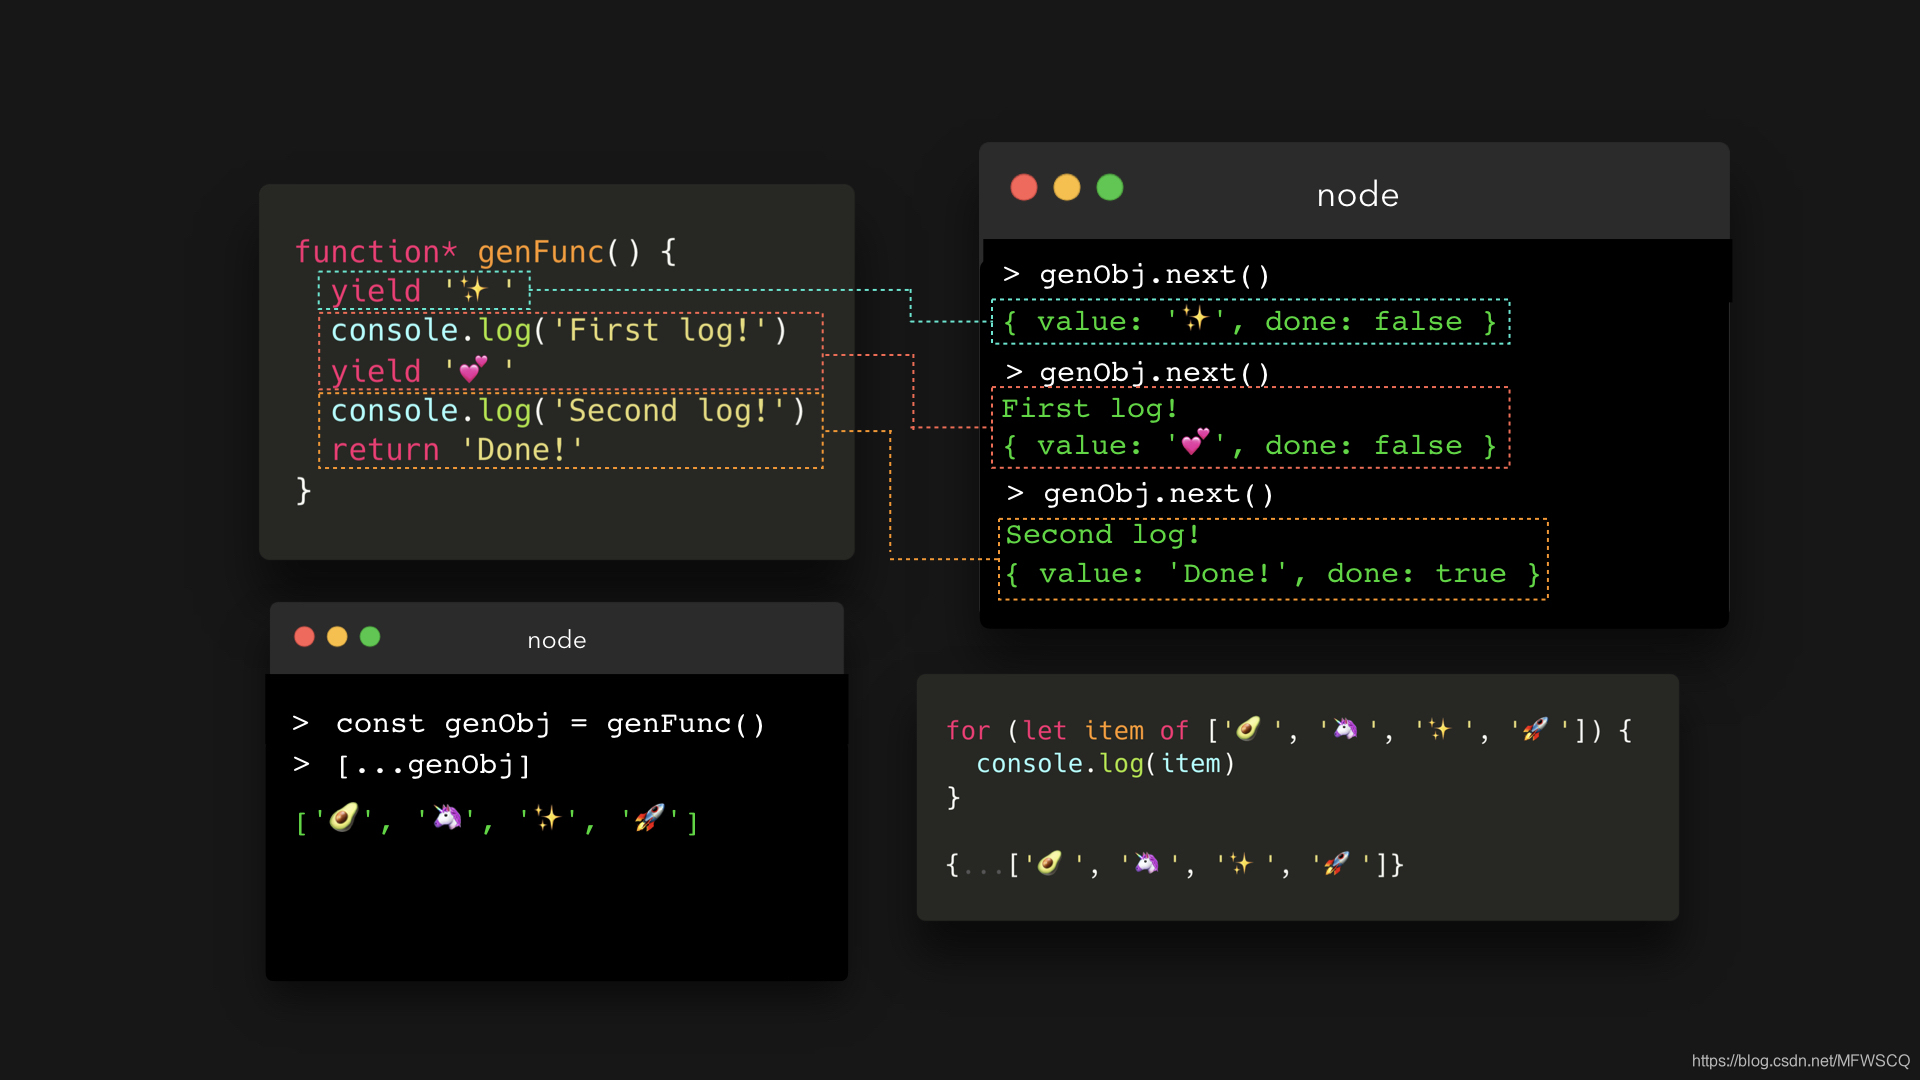Click the green maximize dot in large node window
The height and width of the screenshot is (1080, 1920).
coord(1110,188)
